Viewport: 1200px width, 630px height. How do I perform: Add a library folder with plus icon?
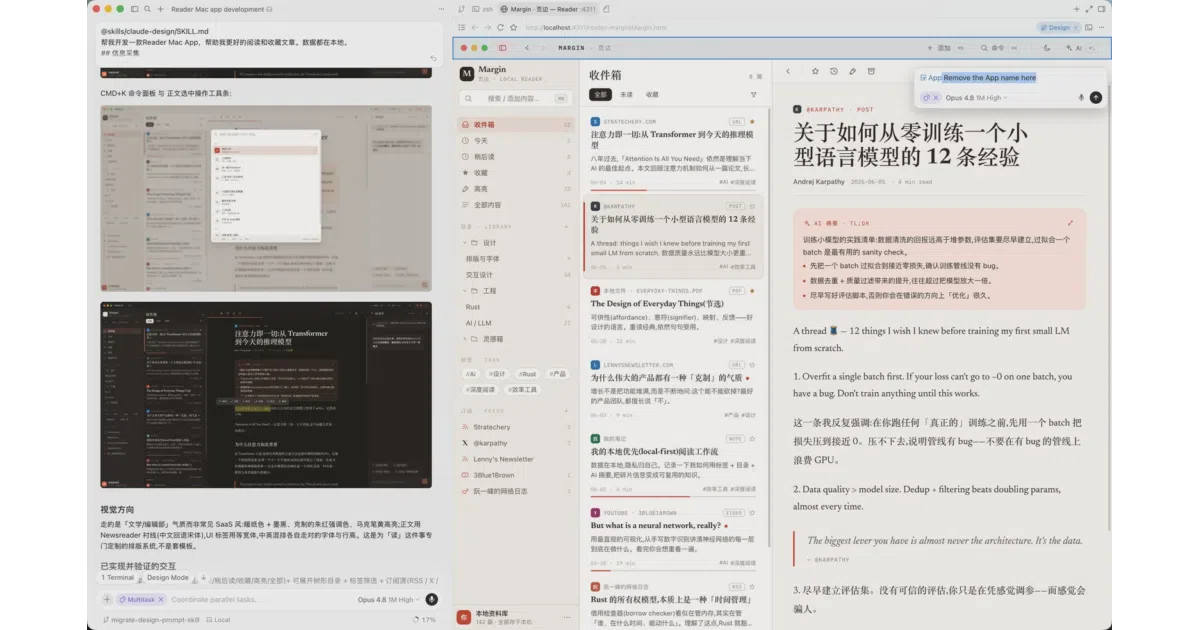(x=567, y=226)
